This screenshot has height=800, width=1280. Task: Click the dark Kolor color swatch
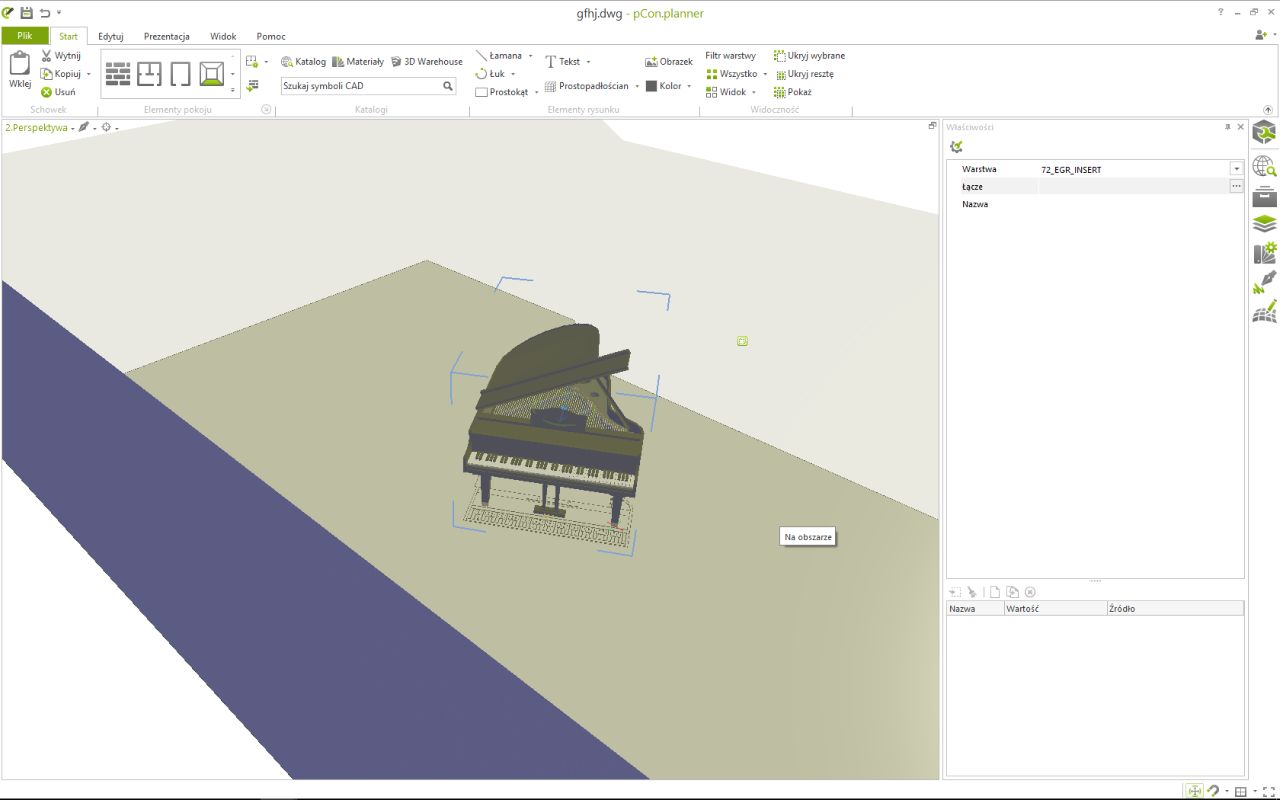pyautogui.click(x=651, y=86)
